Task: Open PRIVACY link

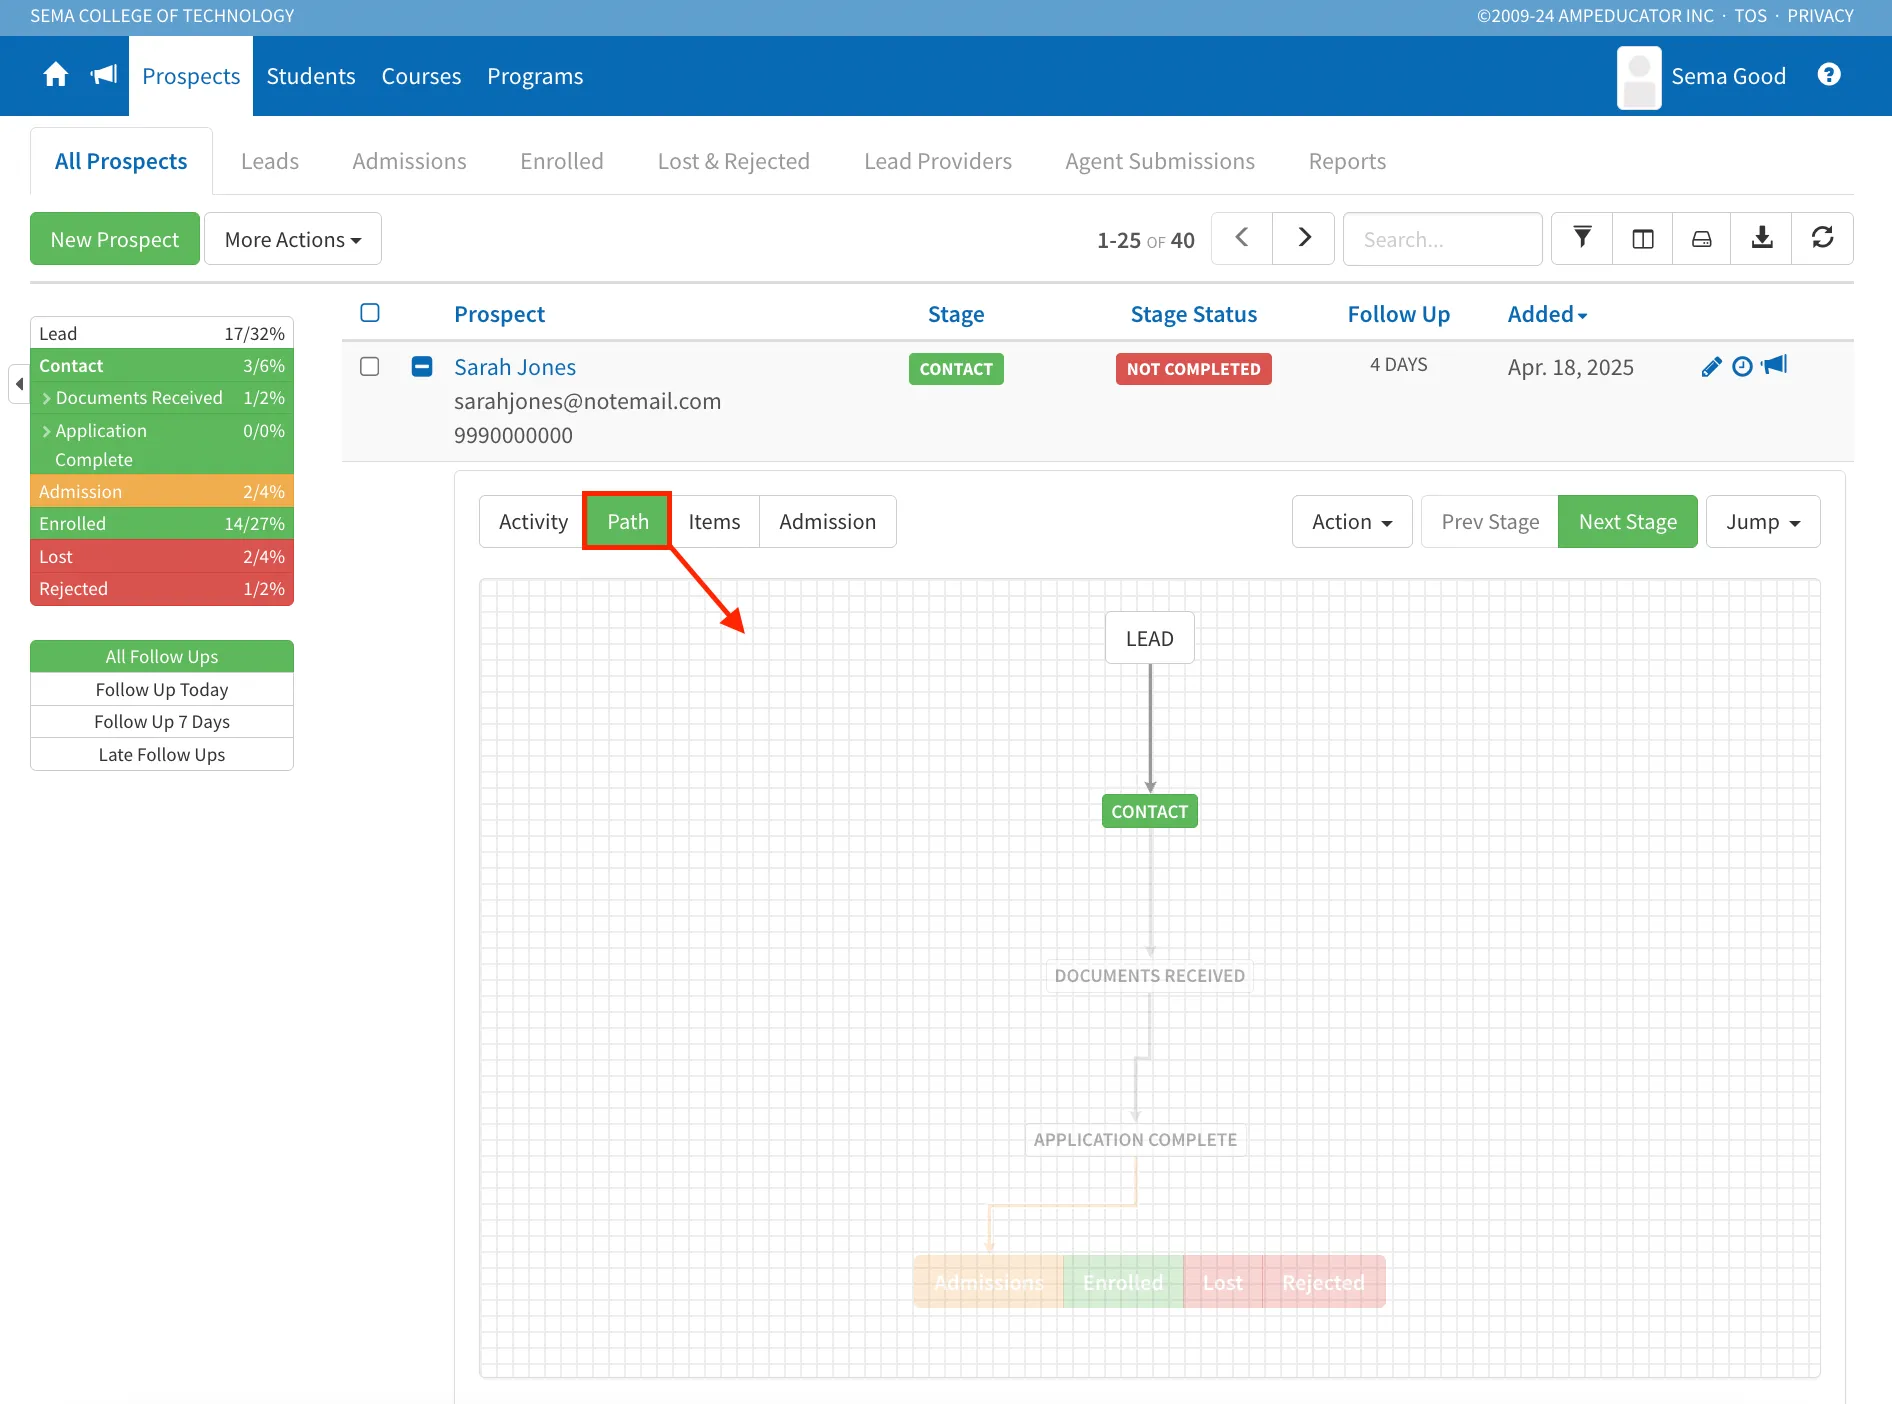Action: pos(1820,16)
